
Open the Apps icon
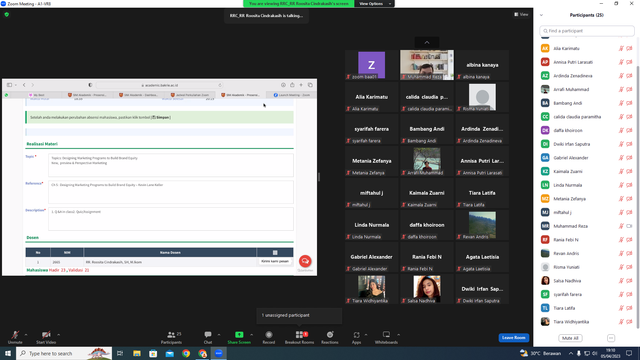356,335
